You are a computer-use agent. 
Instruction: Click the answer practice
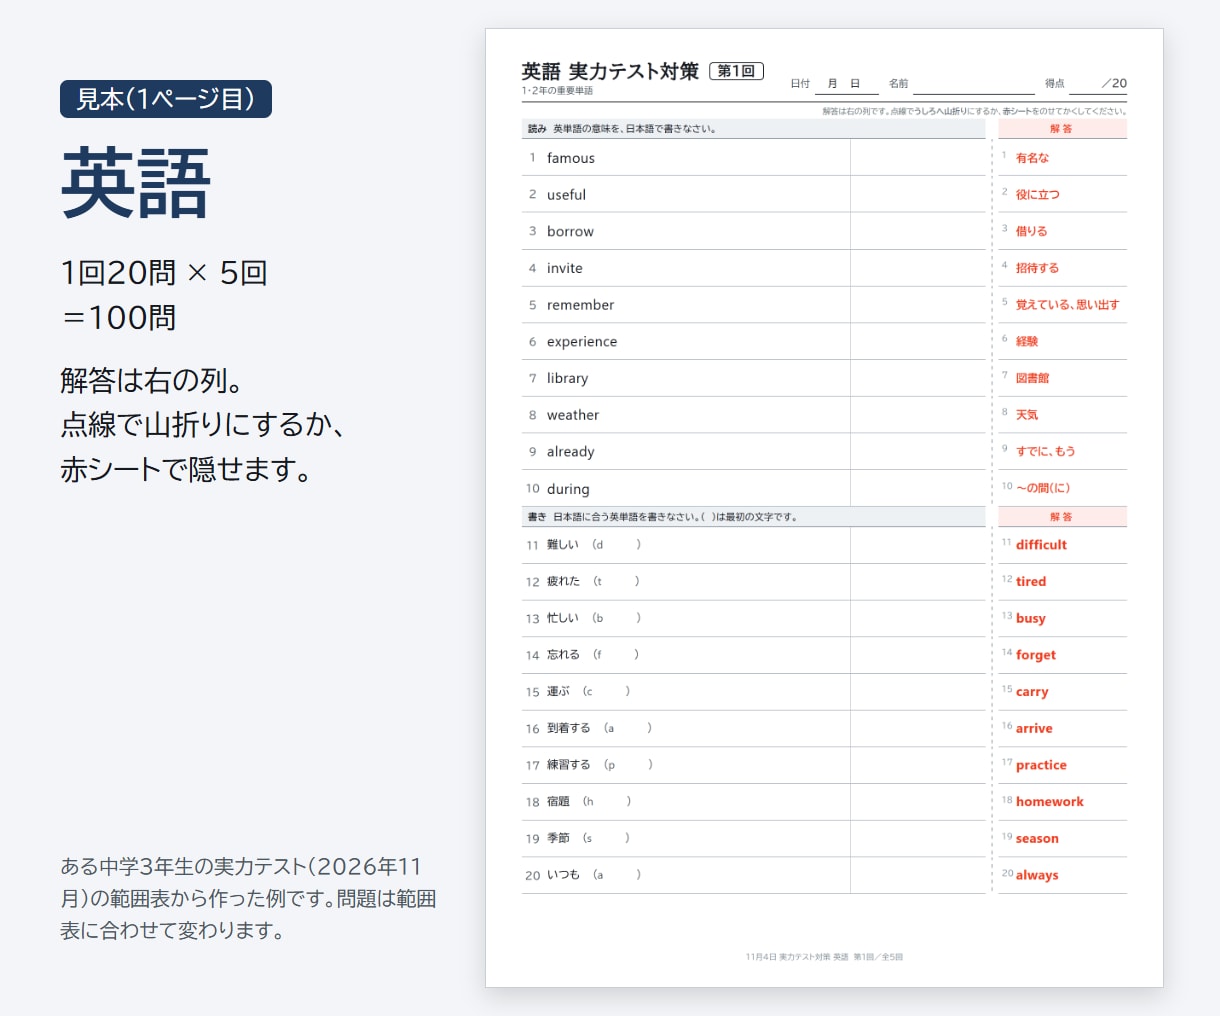point(1041,765)
